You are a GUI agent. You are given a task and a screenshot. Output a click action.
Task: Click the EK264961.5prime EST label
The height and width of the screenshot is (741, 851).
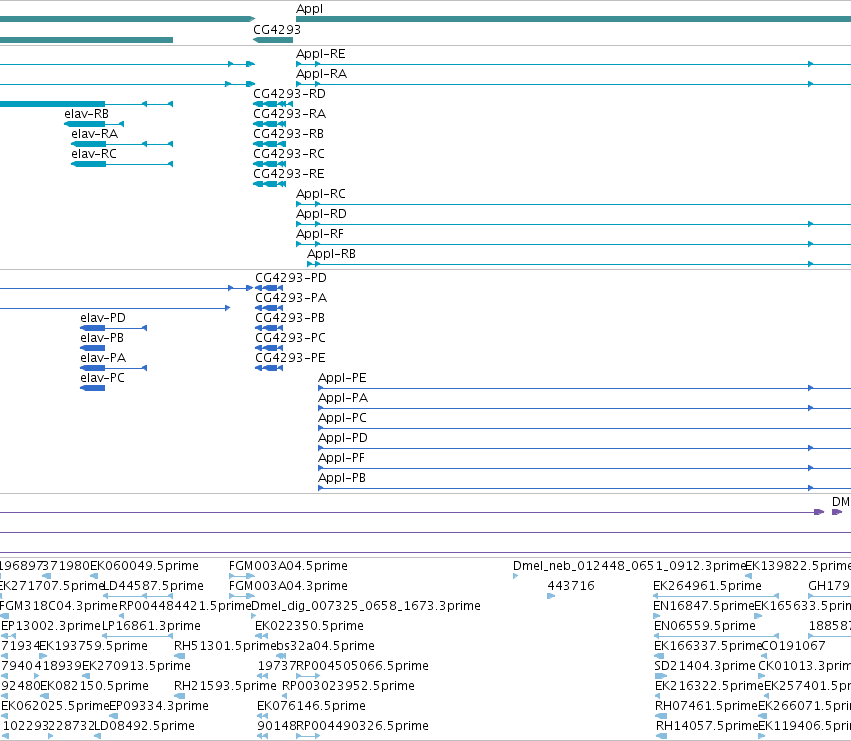point(708,586)
